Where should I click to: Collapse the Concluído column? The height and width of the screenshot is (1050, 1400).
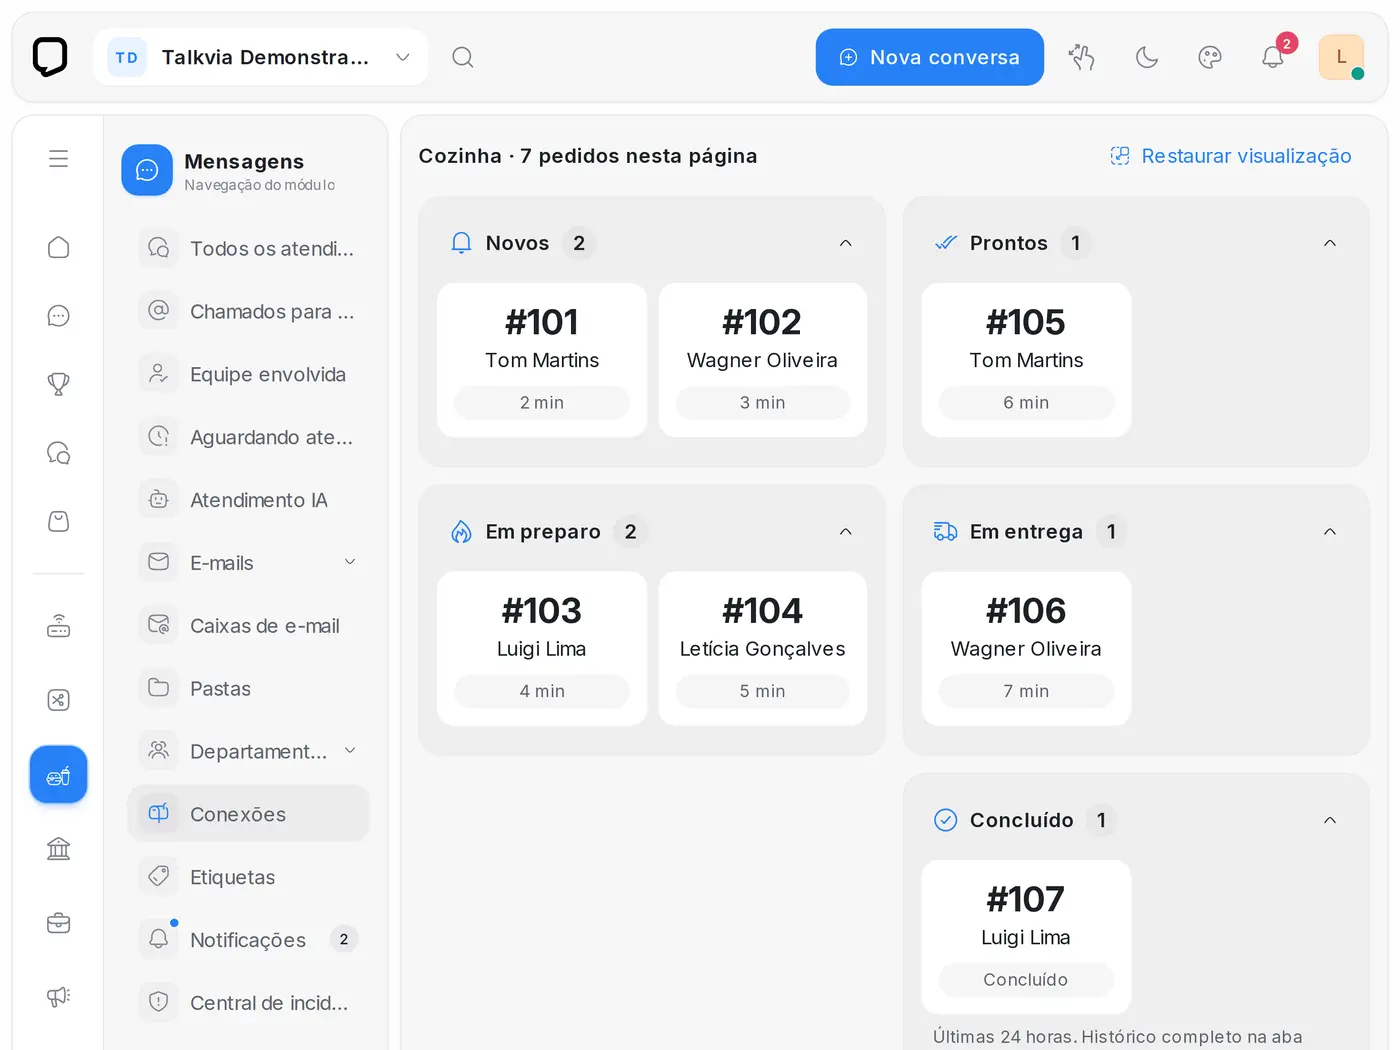point(1330,820)
